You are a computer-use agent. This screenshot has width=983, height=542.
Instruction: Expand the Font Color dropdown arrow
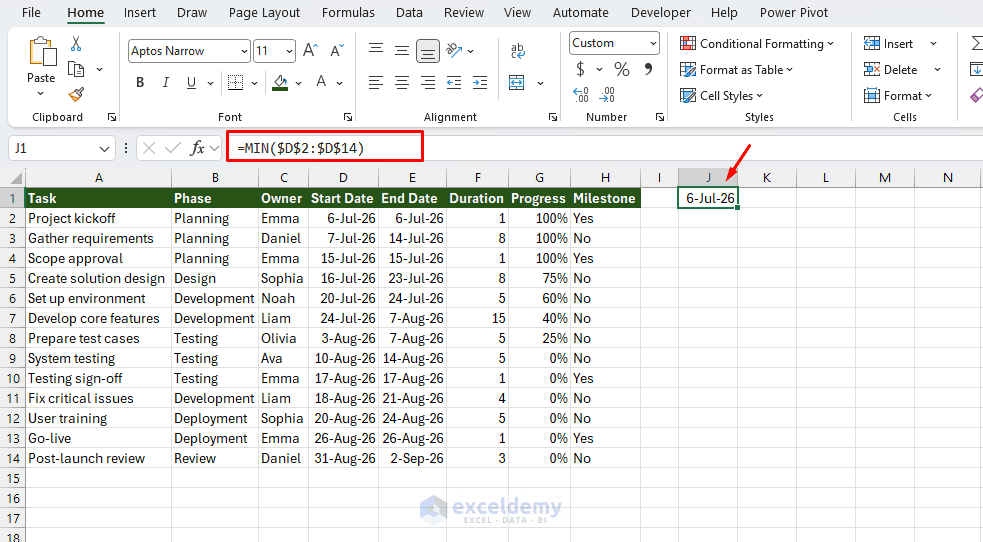point(339,83)
